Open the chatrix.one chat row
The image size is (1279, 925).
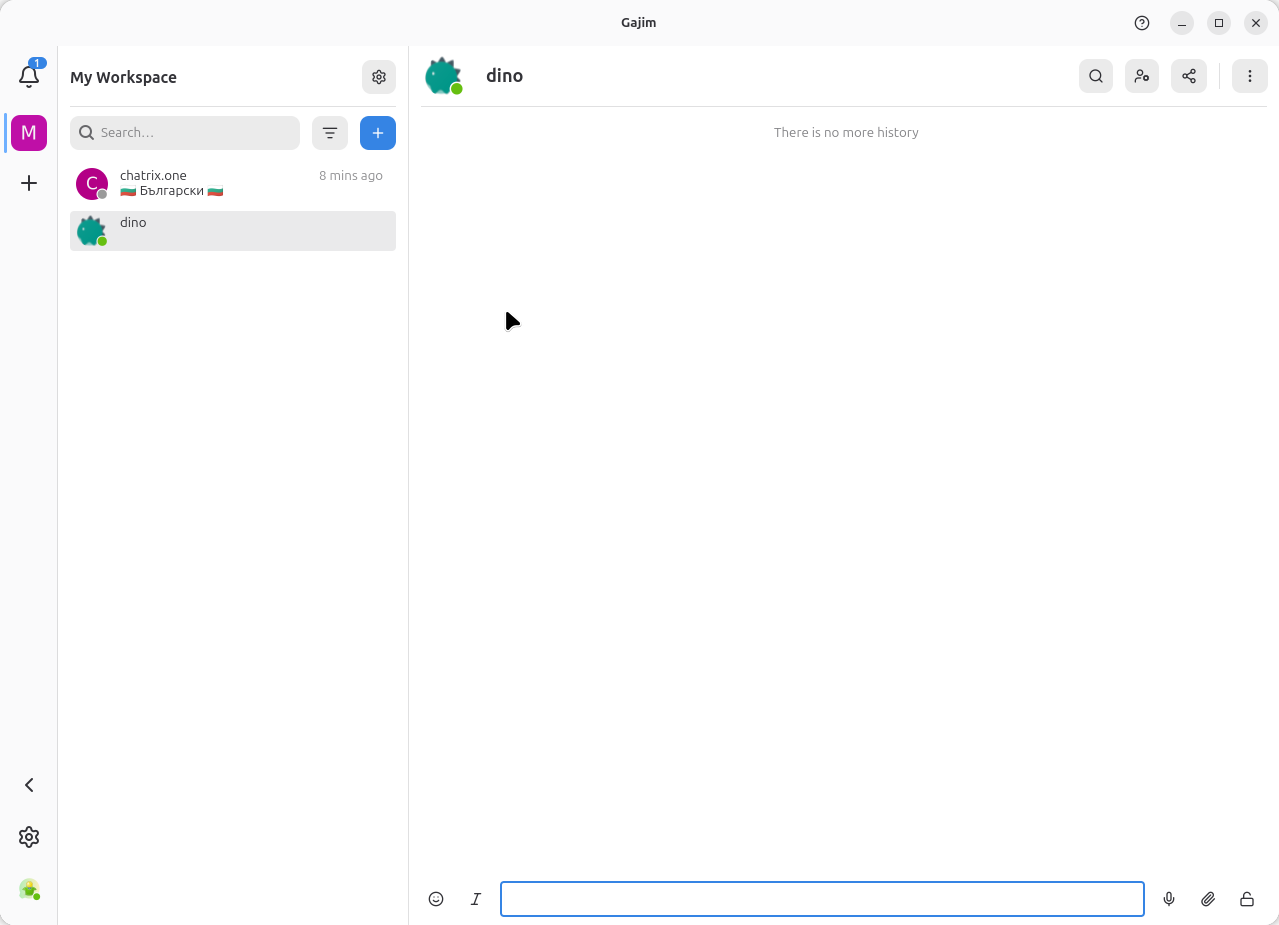pos(233,183)
